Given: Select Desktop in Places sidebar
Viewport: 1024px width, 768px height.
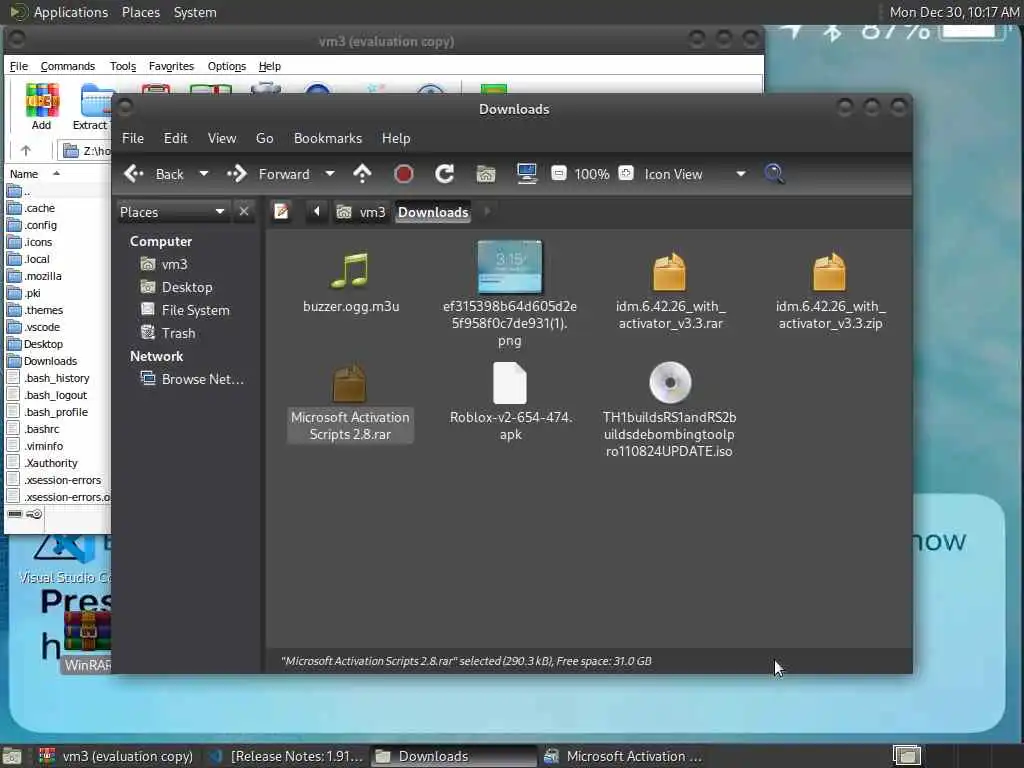Looking at the screenshot, I should tap(176, 287).
